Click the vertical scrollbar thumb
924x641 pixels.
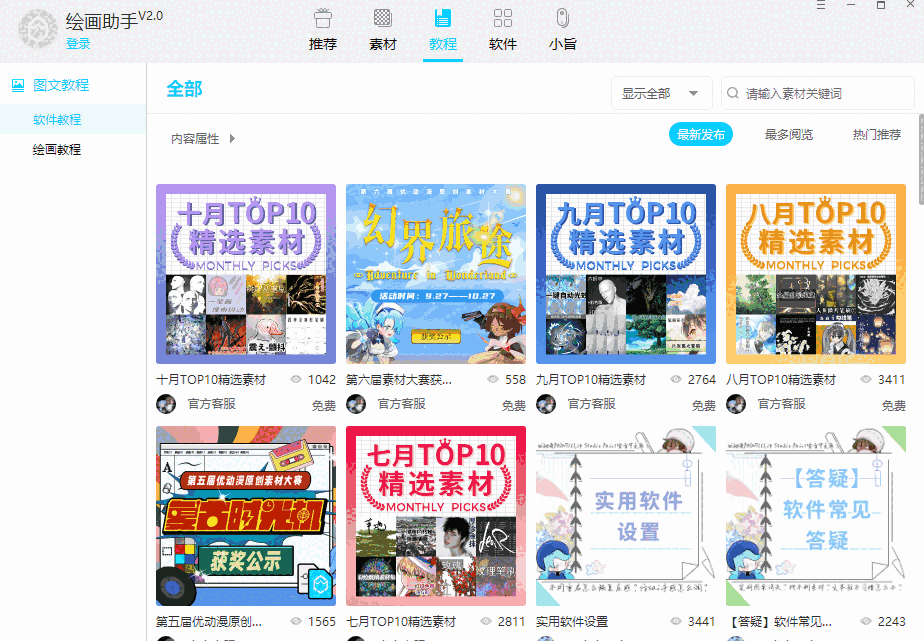point(920,159)
